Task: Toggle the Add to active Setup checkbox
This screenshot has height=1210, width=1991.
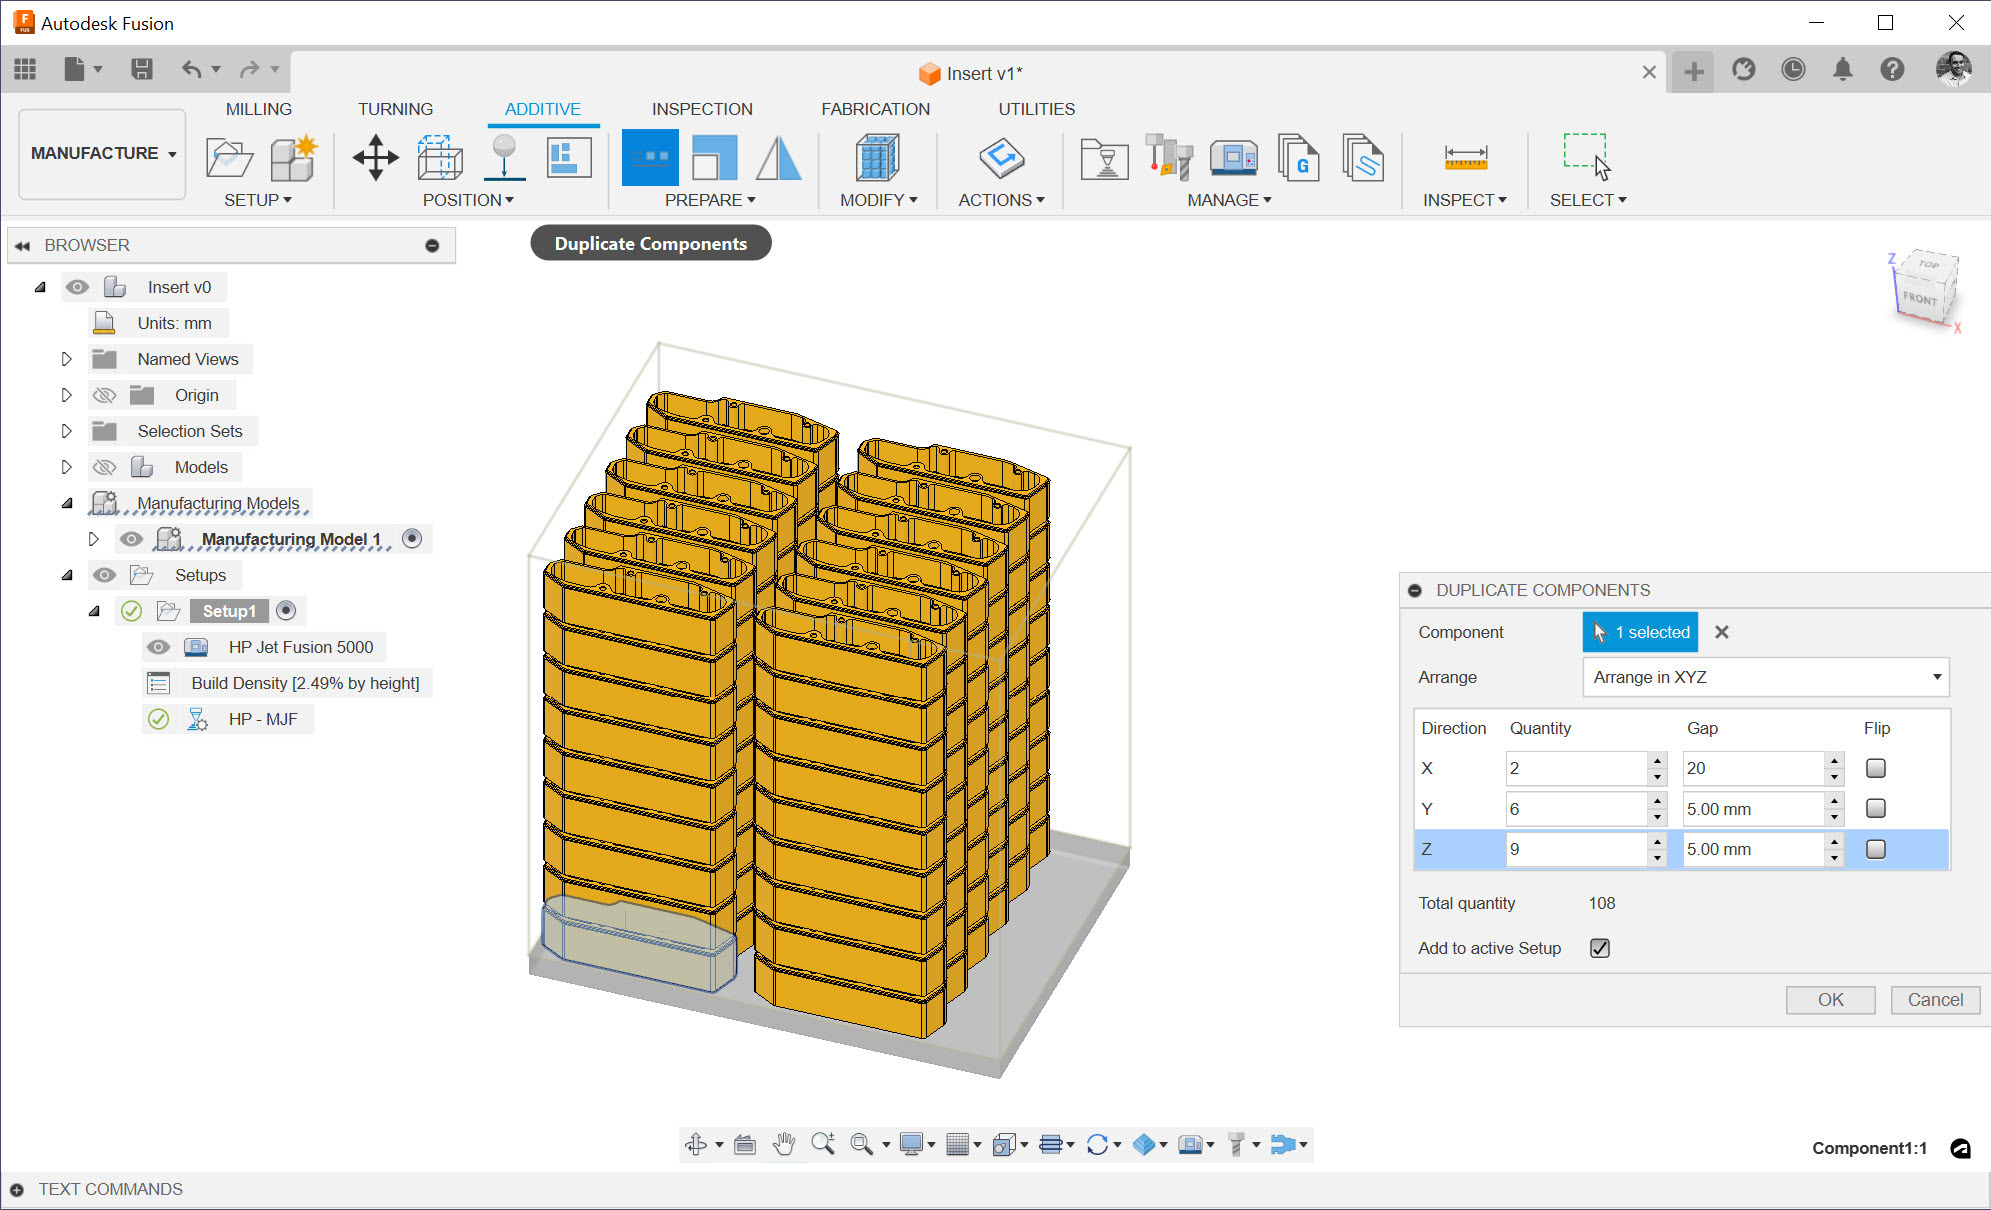Action: tap(1600, 948)
